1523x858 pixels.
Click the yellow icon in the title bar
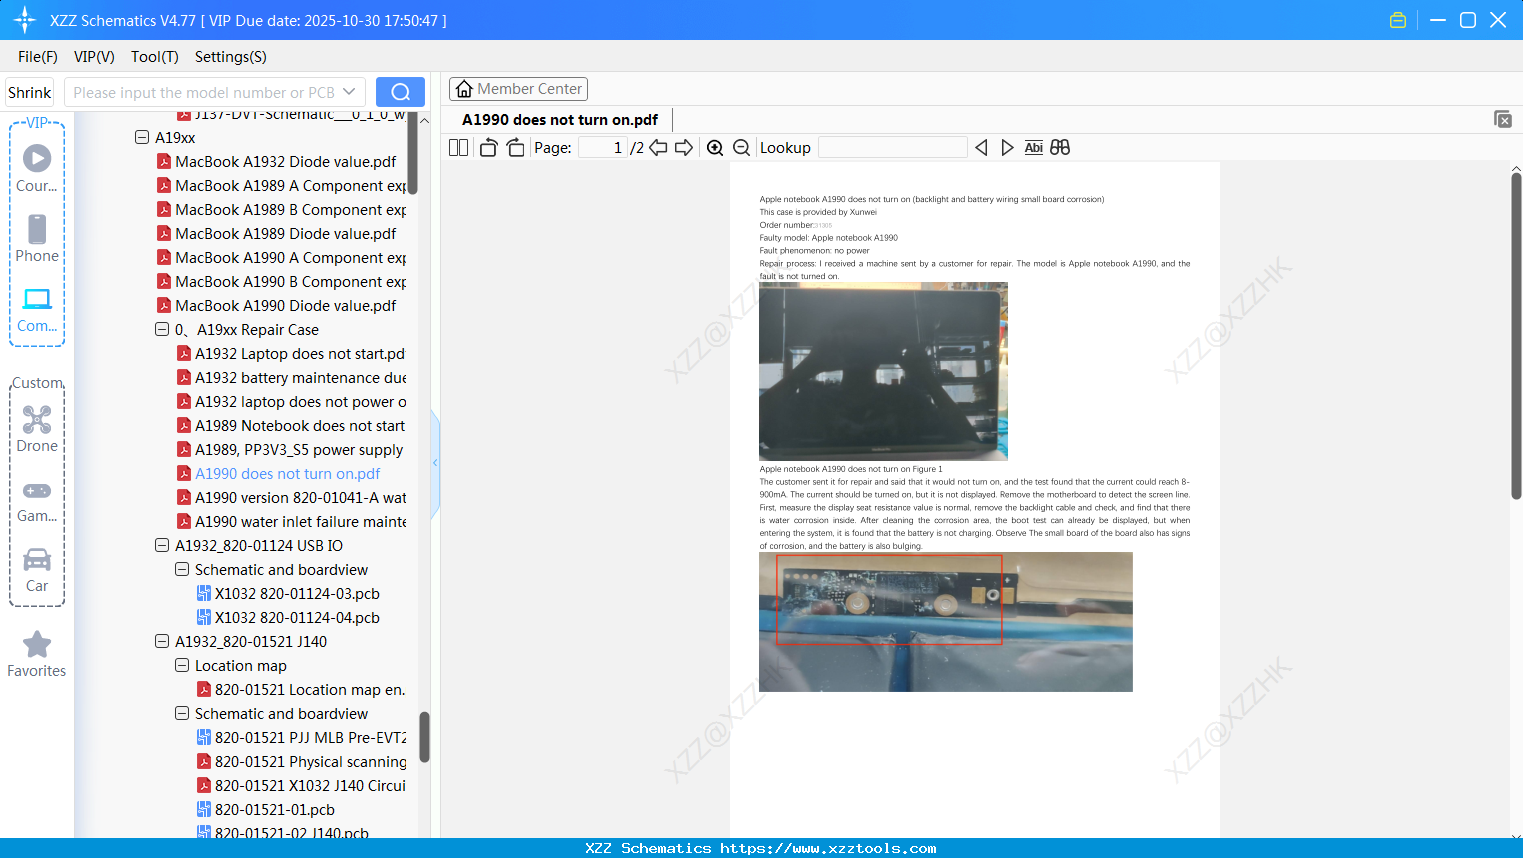click(x=1398, y=20)
